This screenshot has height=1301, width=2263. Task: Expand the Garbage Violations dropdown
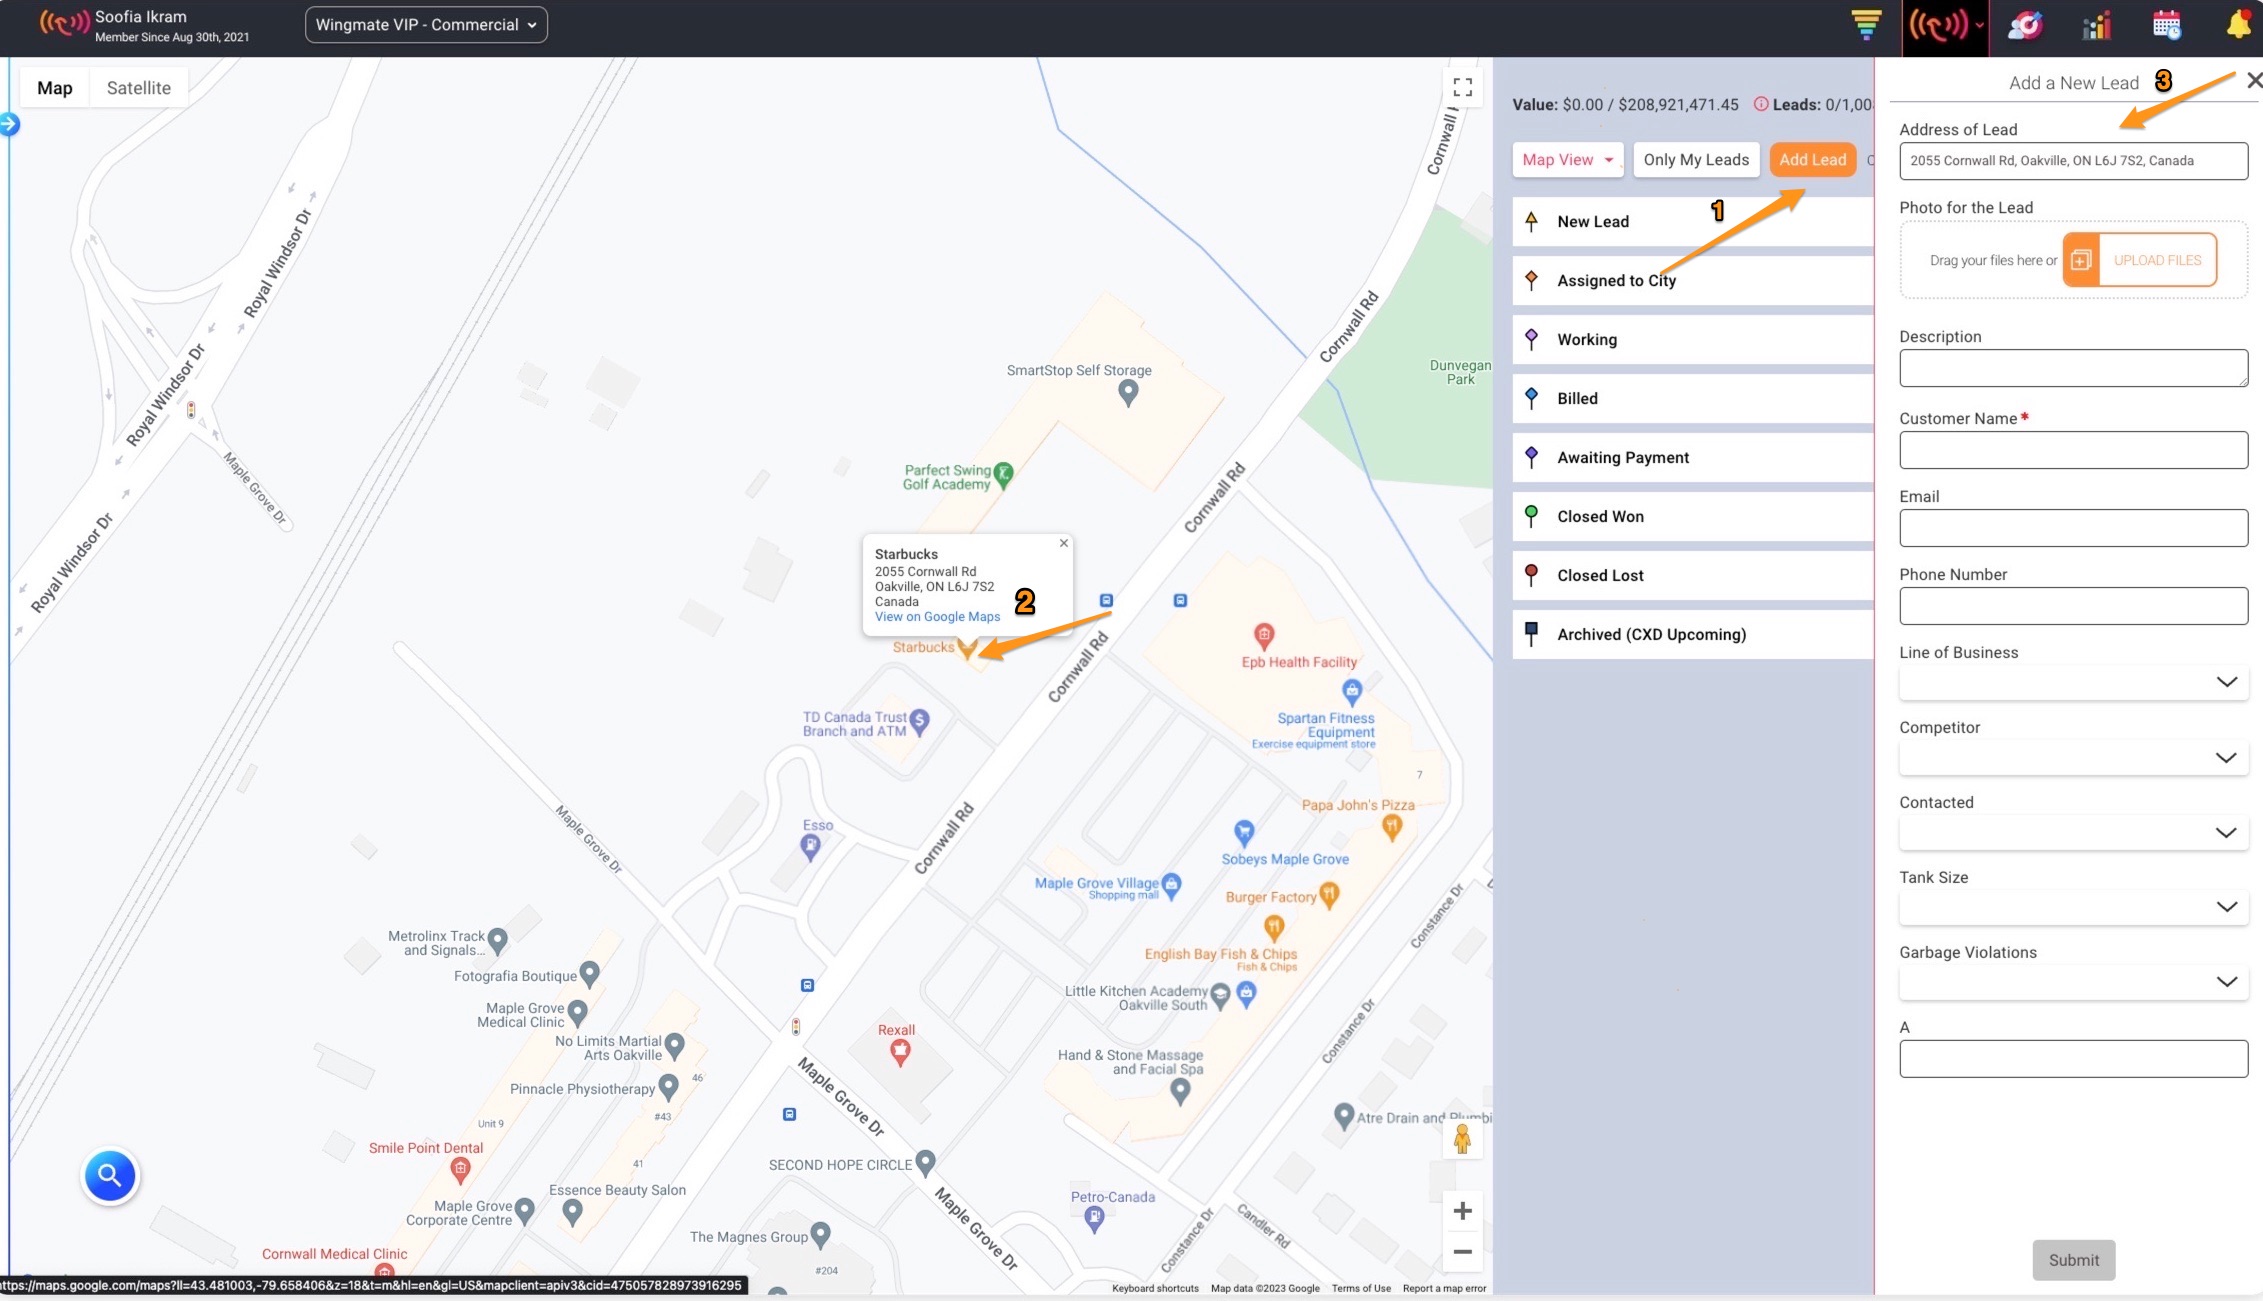[2073, 982]
